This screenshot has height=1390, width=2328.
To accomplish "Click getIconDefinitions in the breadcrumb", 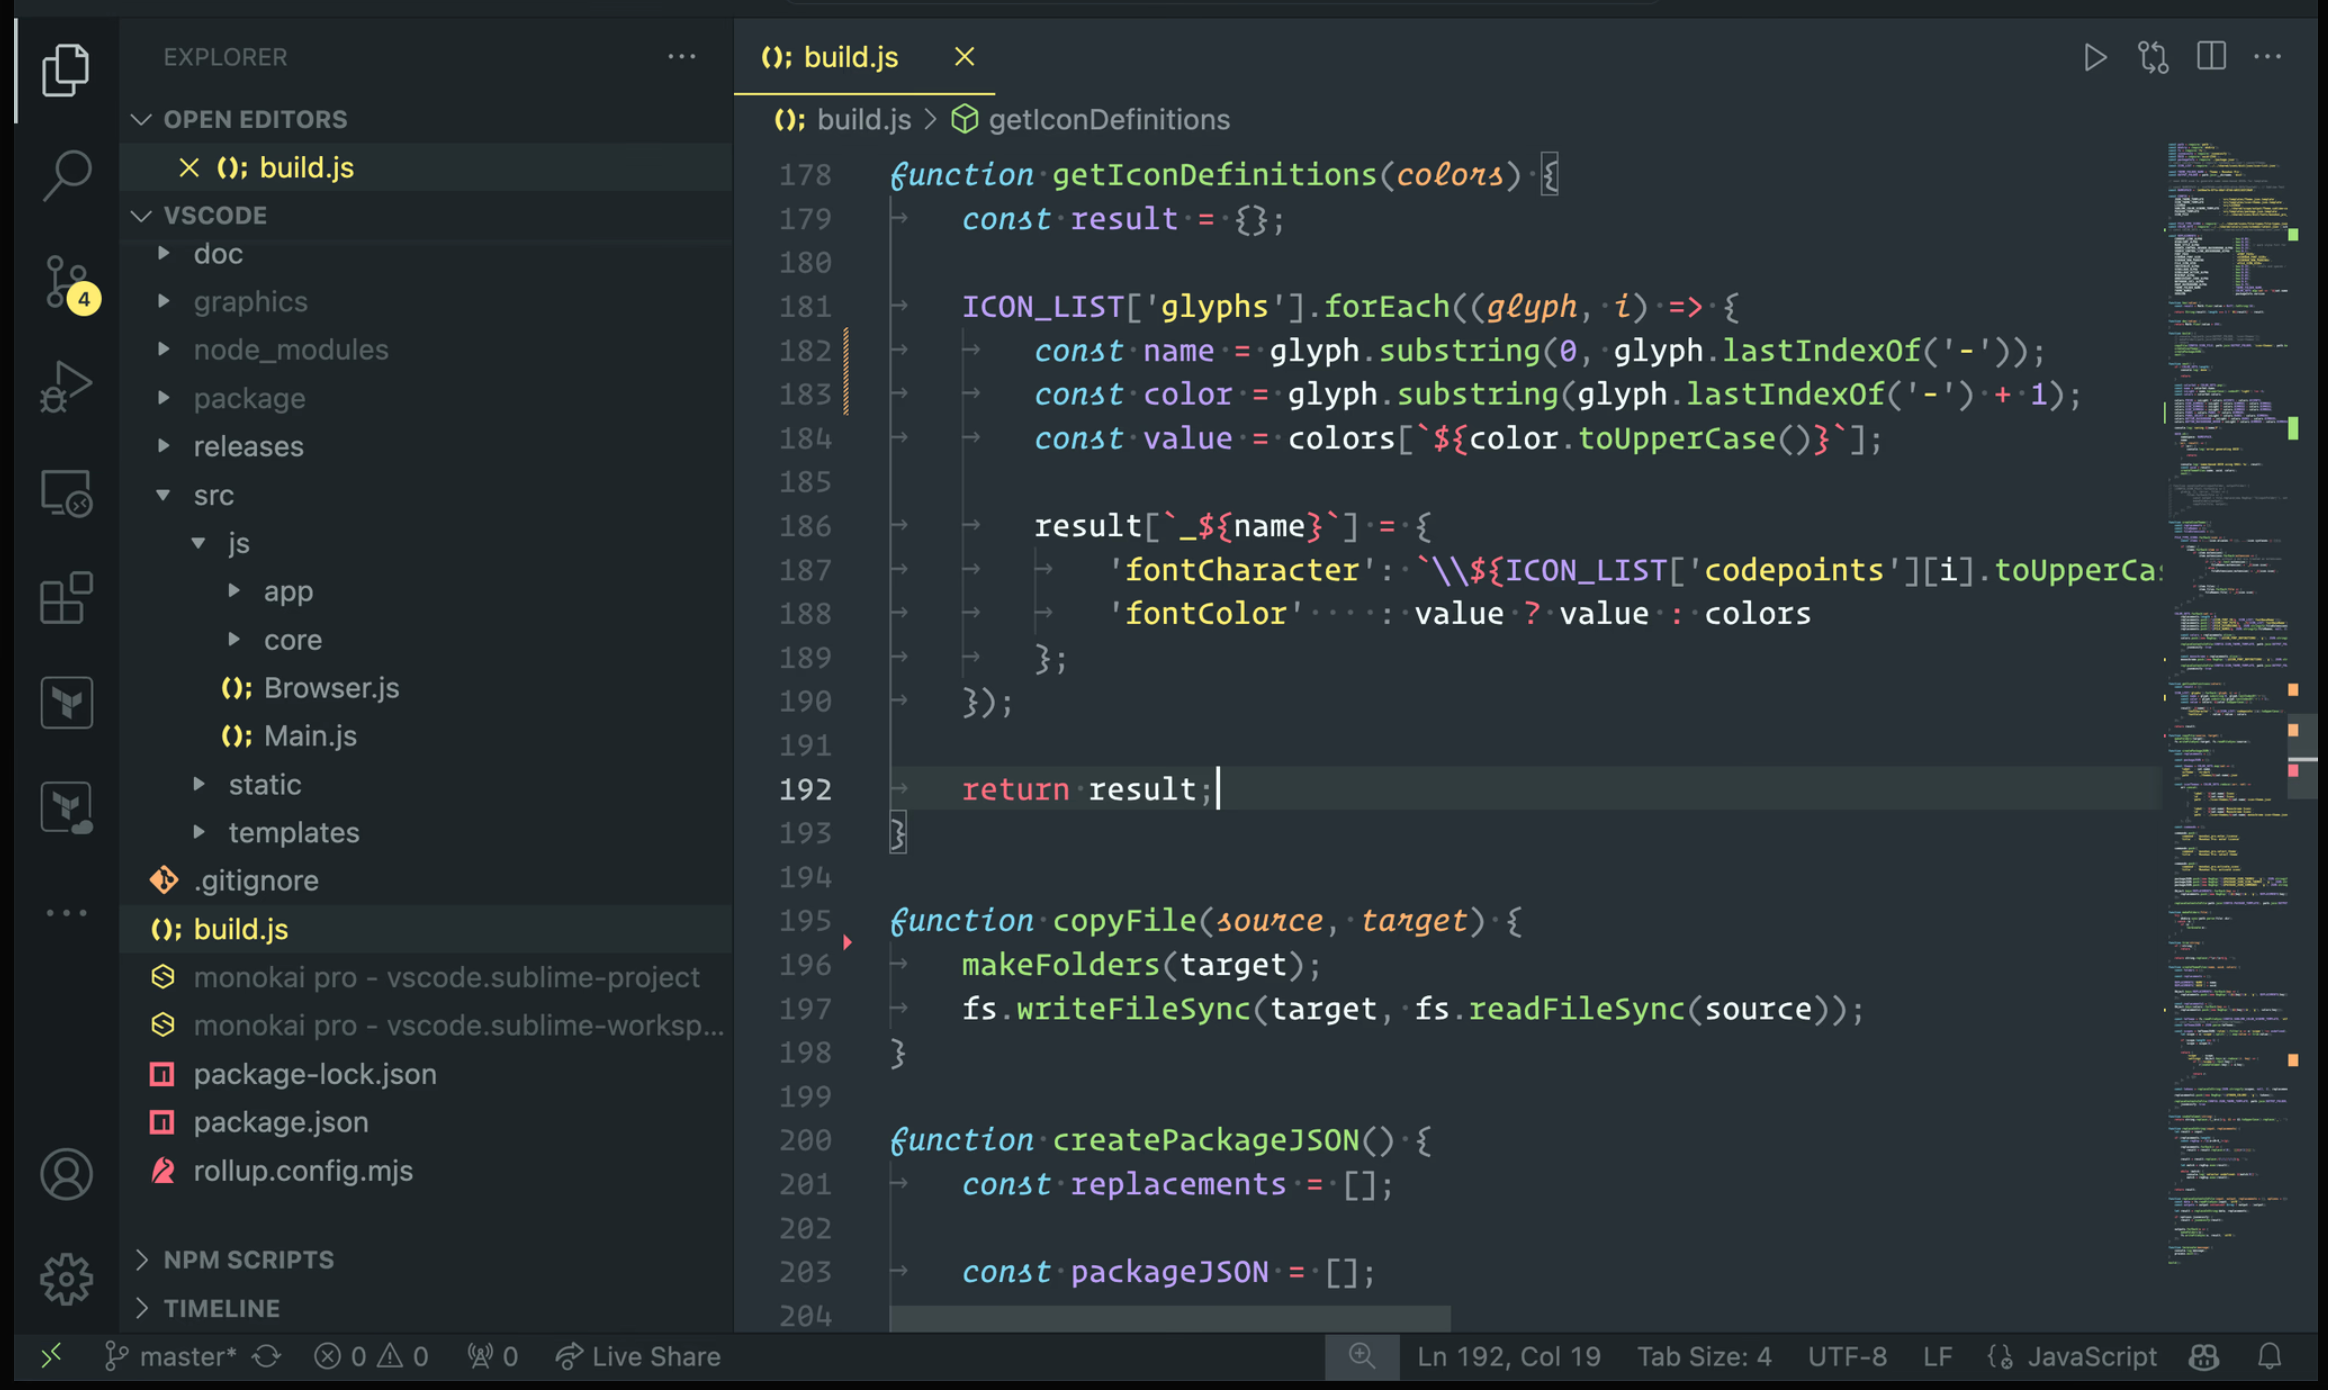I will pyautogui.click(x=1108, y=120).
